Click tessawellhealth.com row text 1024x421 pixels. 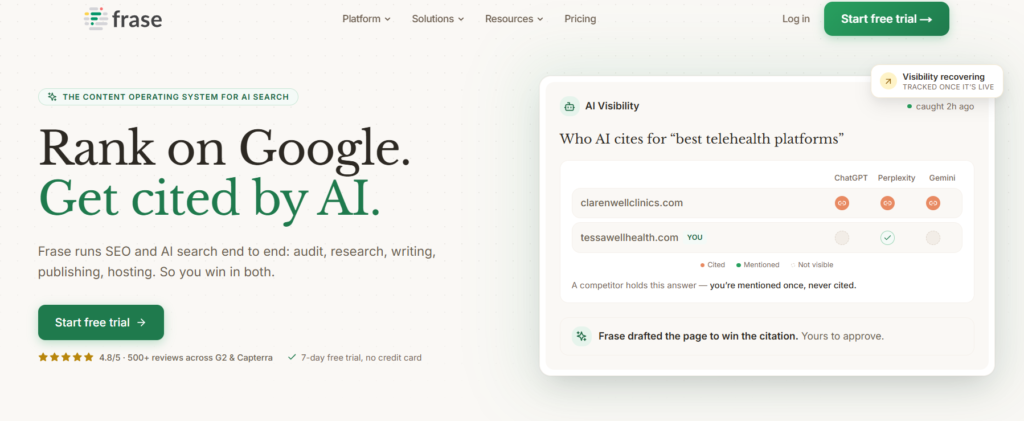(630, 238)
